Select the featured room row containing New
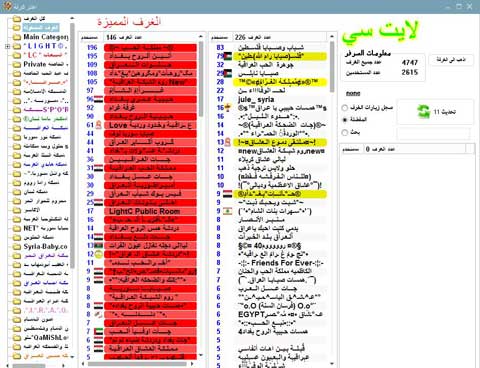The image size is (480, 368). (150, 82)
